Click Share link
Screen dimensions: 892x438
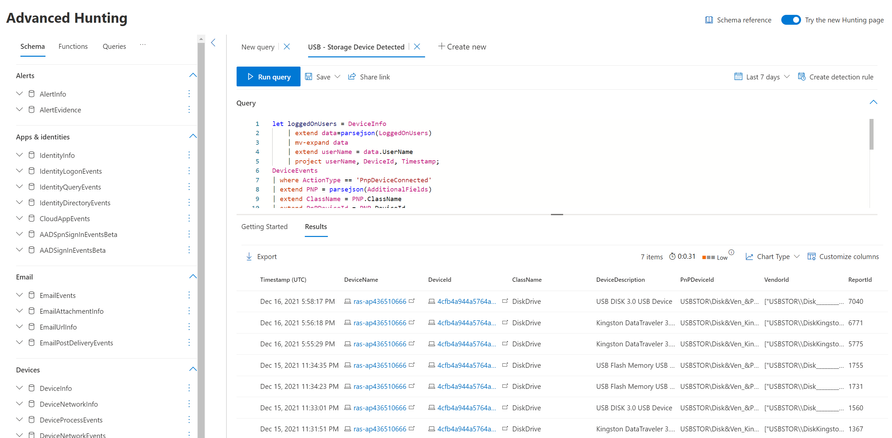[x=369, y=77]
